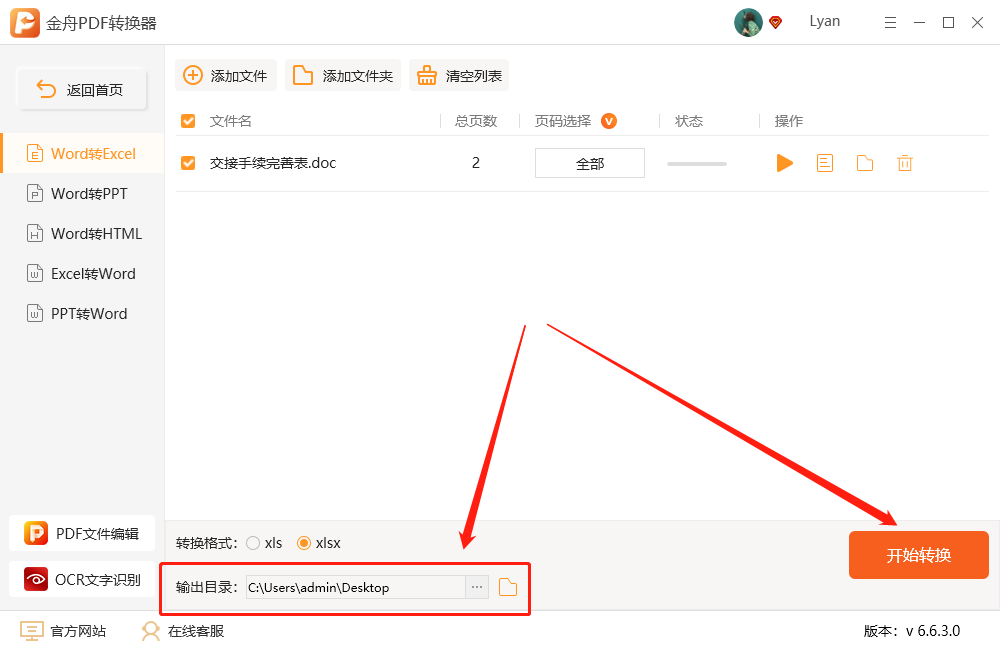Open output directory folder icon
The height and width of the screenshot is (650, 1000).
coord(508,587)
